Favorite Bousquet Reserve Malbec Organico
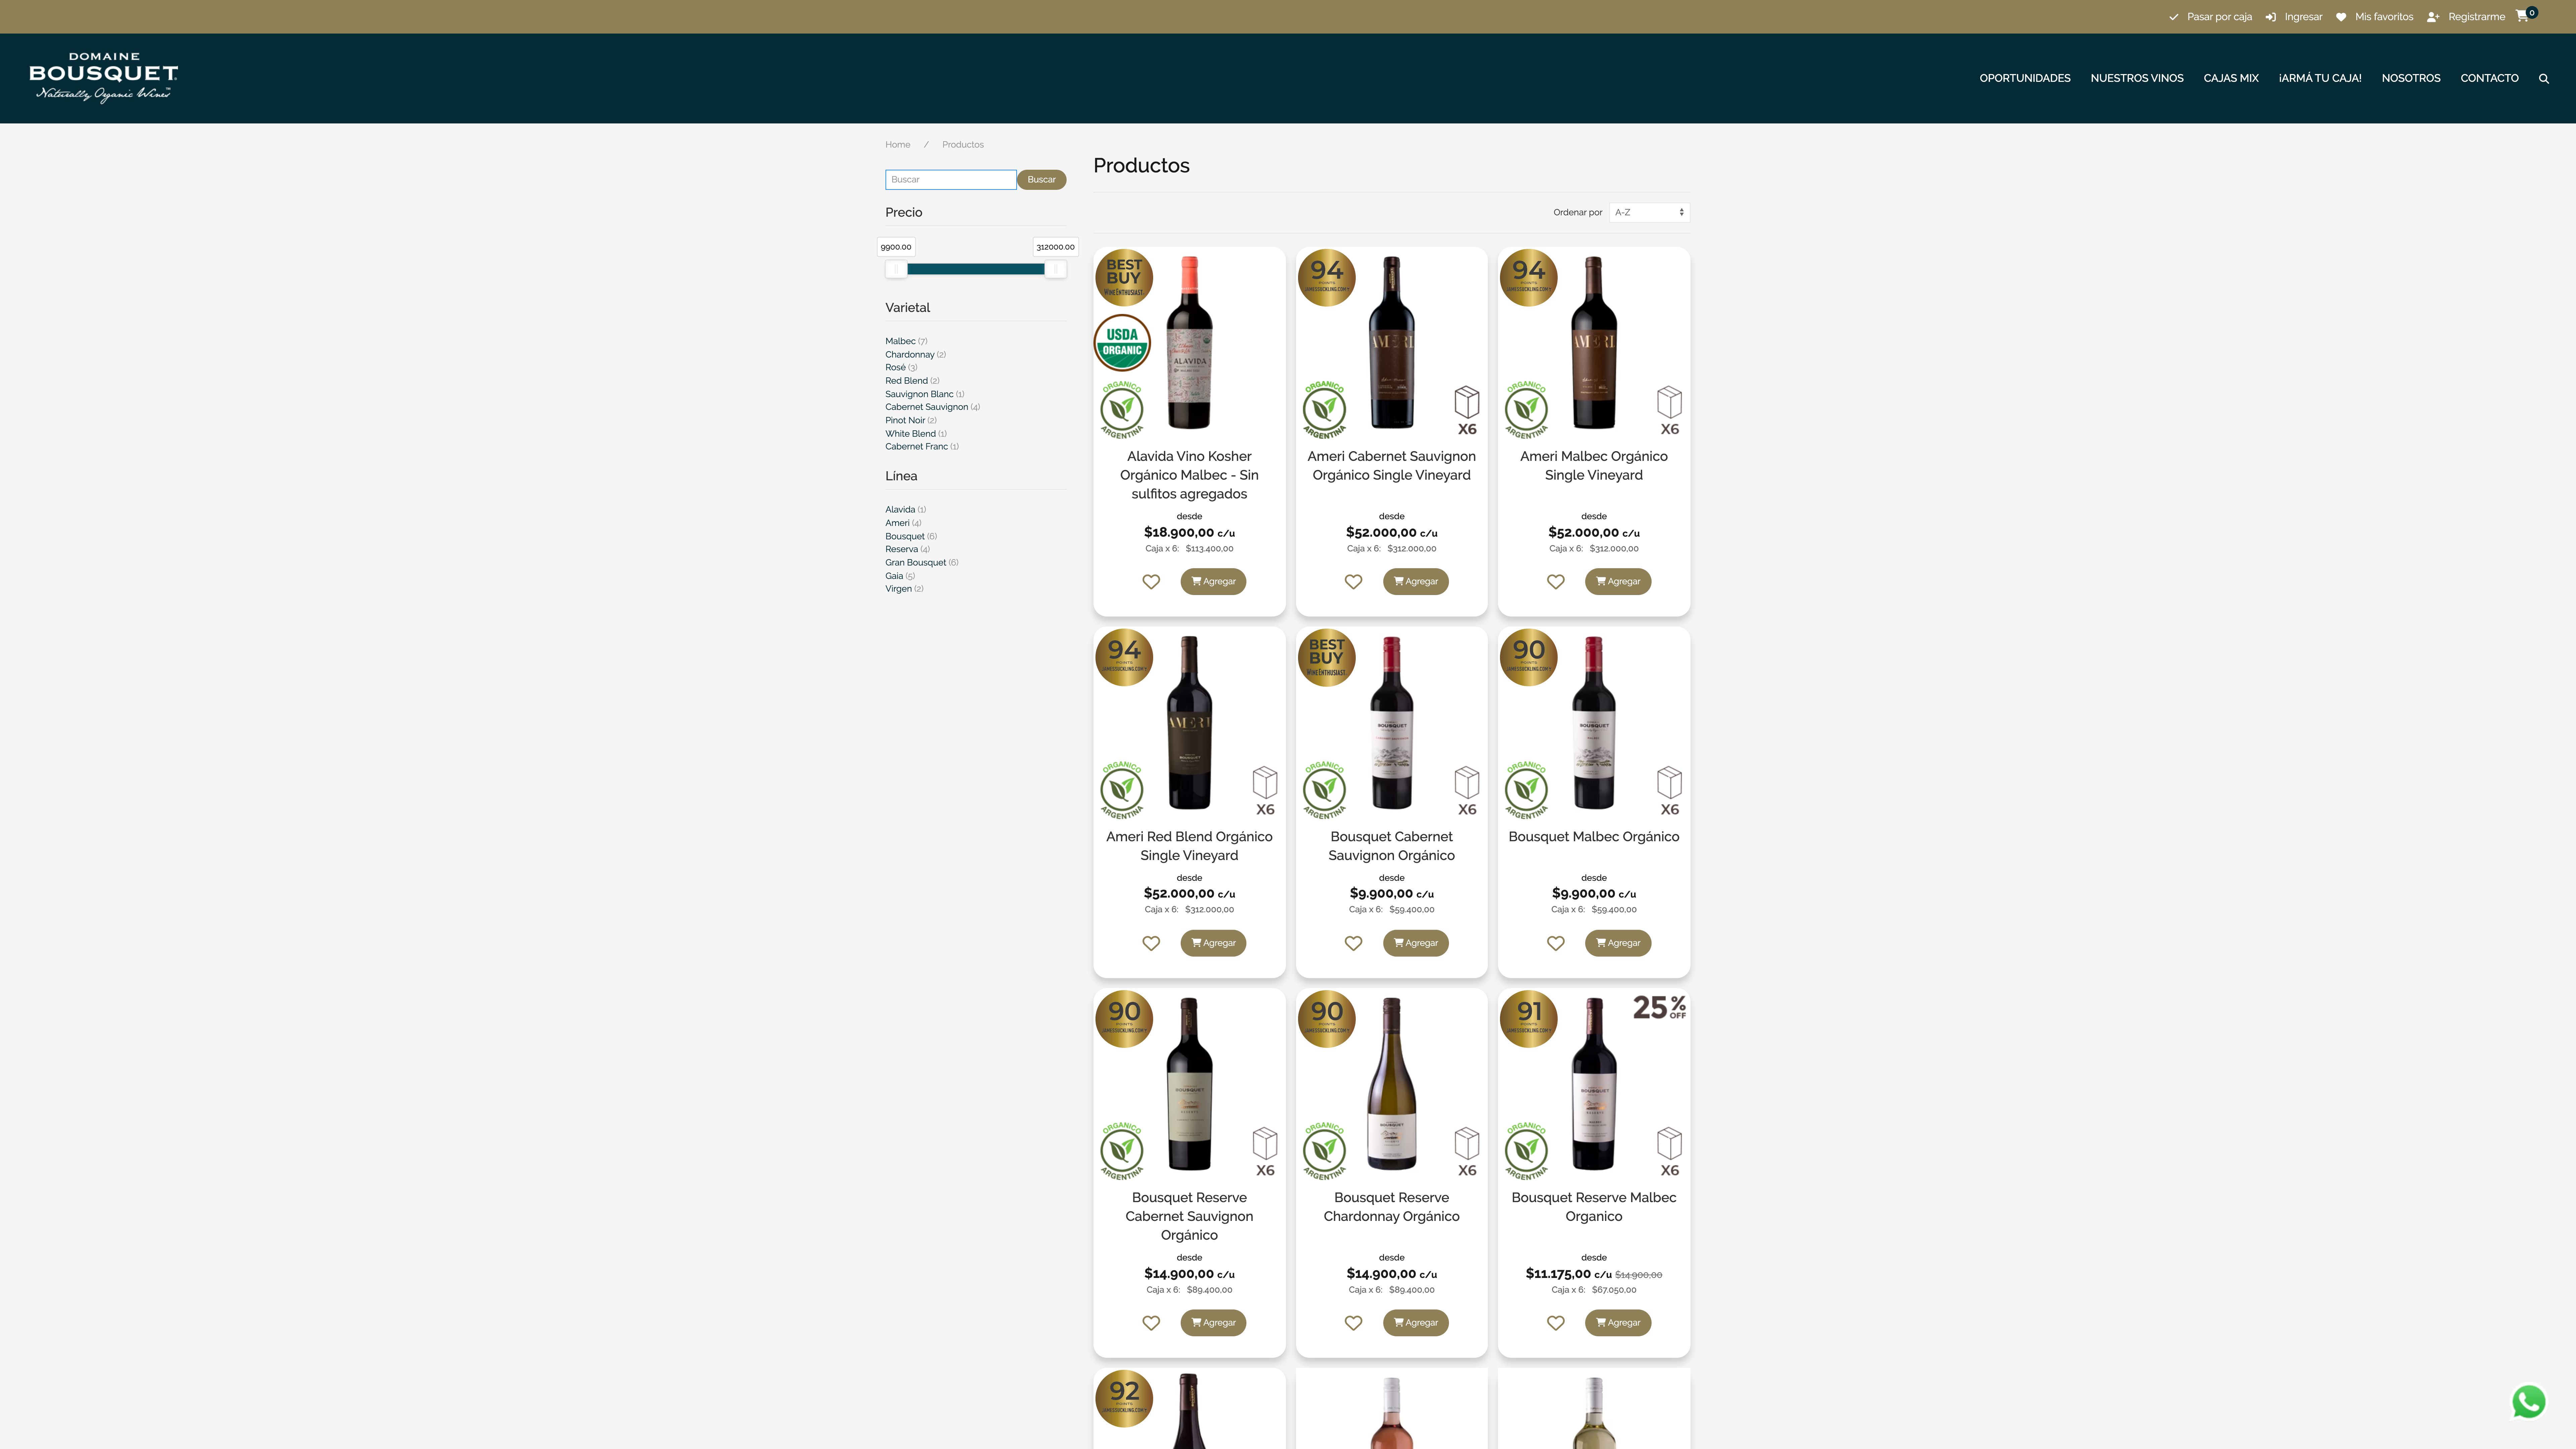 coord(1555,1323)
